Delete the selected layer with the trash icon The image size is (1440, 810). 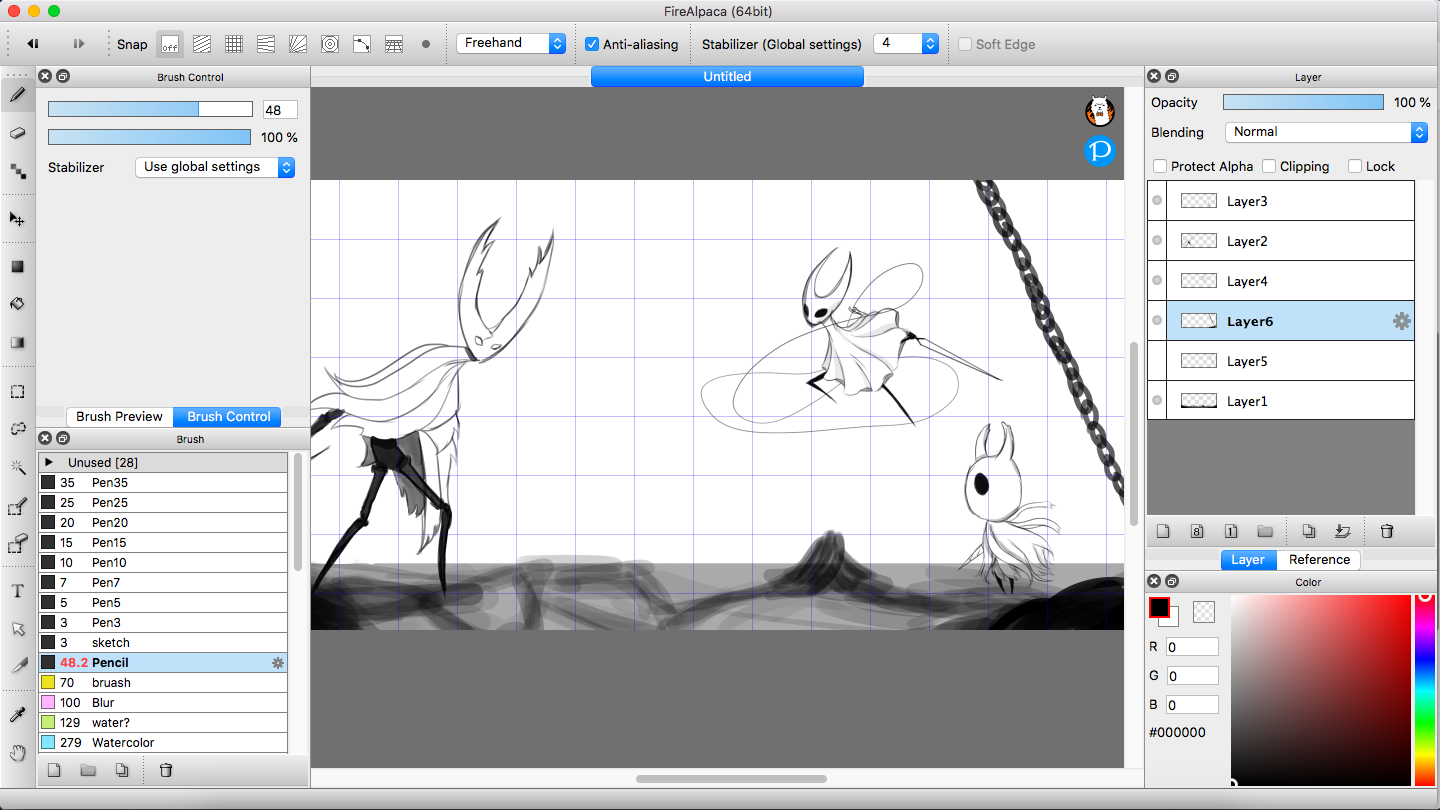click(1387, 531)
